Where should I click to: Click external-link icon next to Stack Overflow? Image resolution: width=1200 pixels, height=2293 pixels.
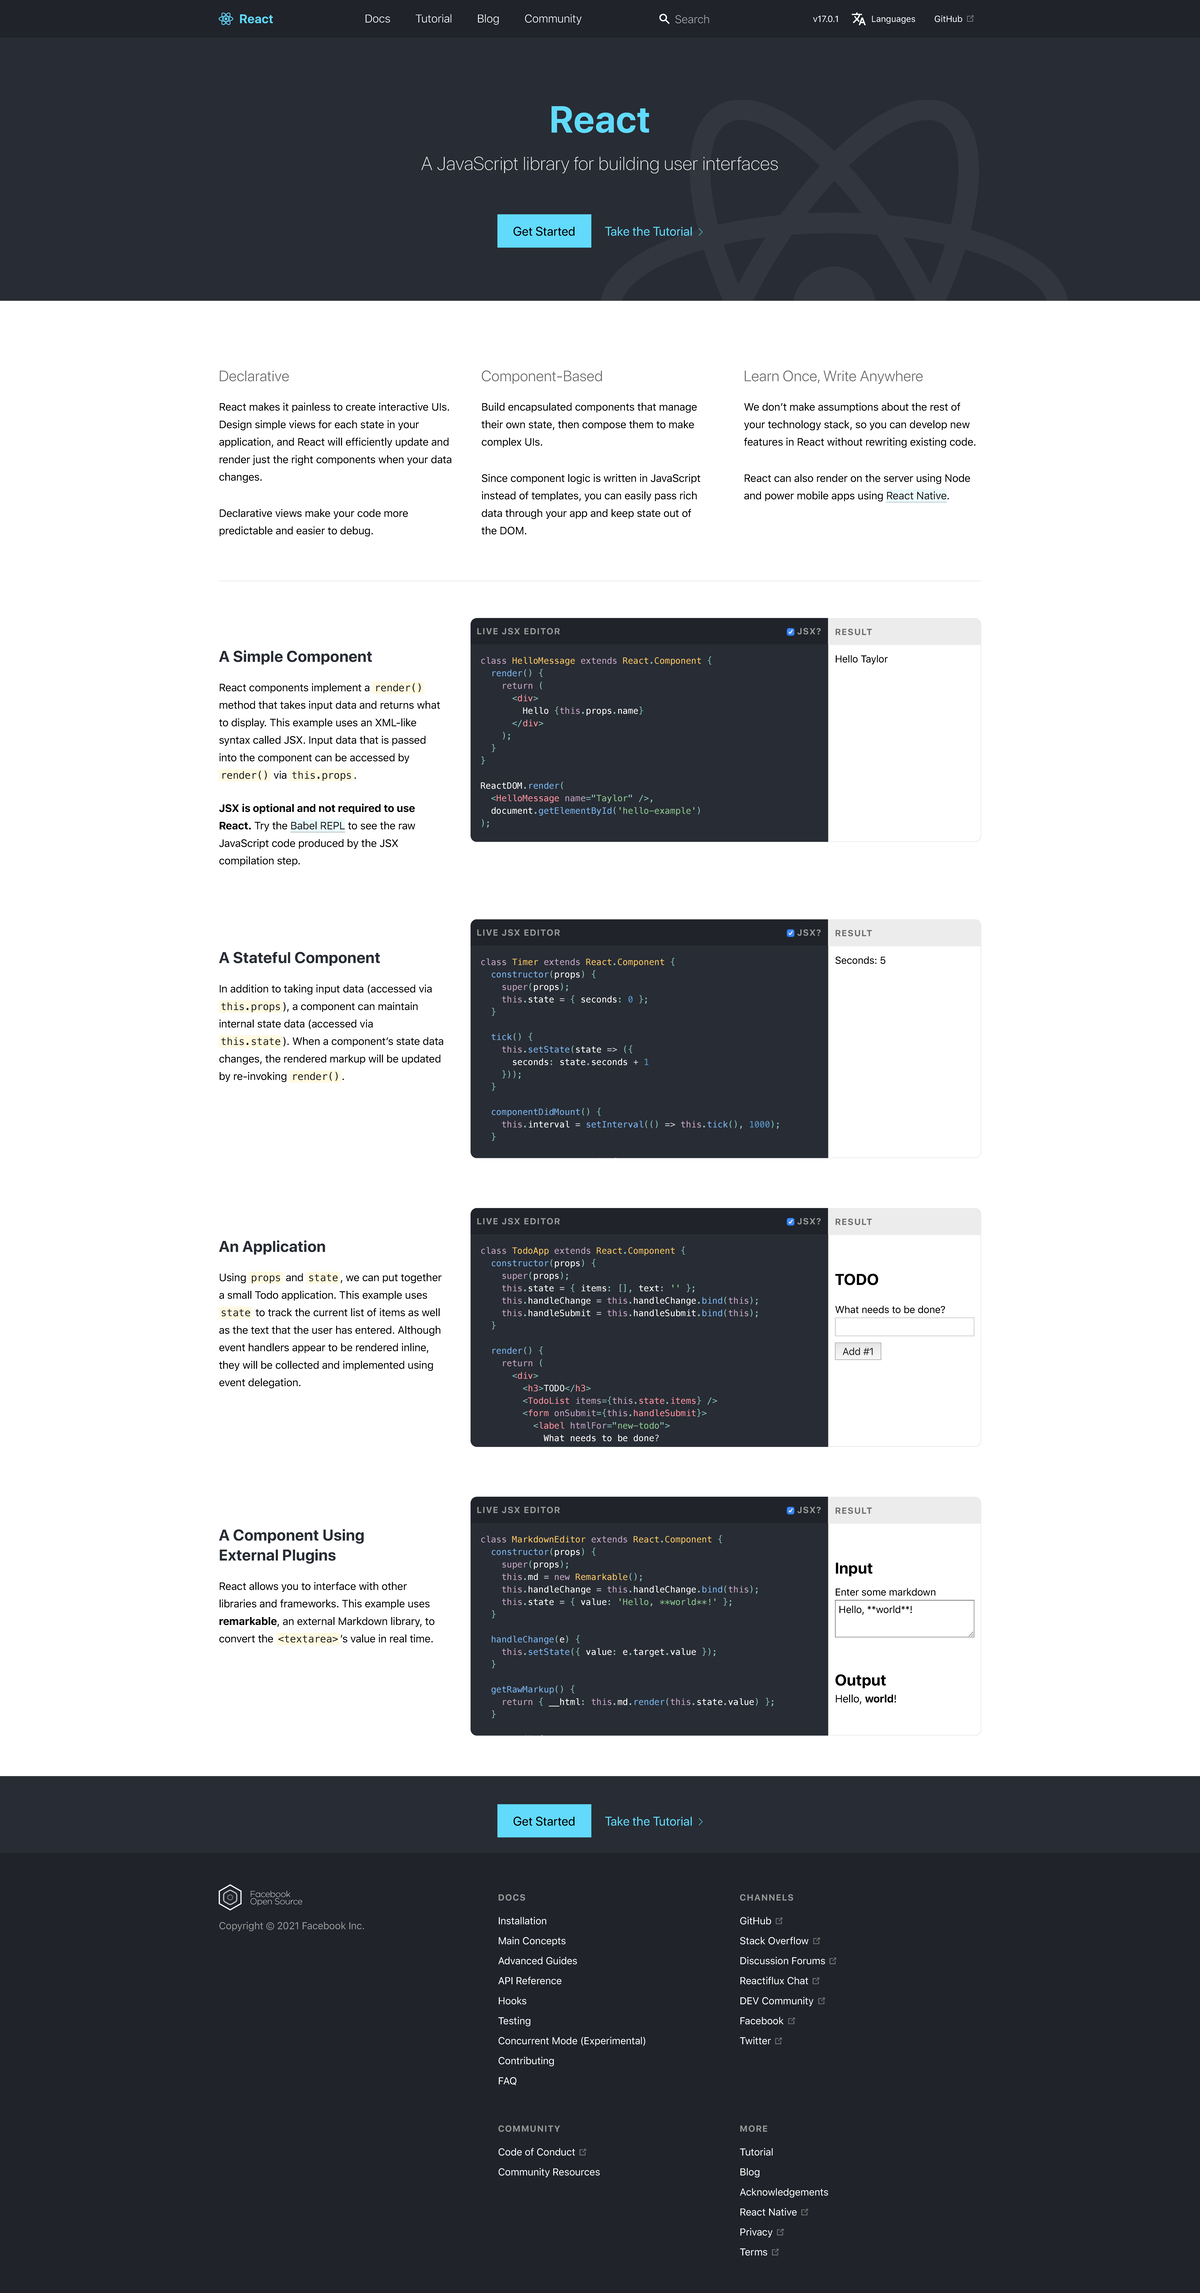pos(817,1940)
